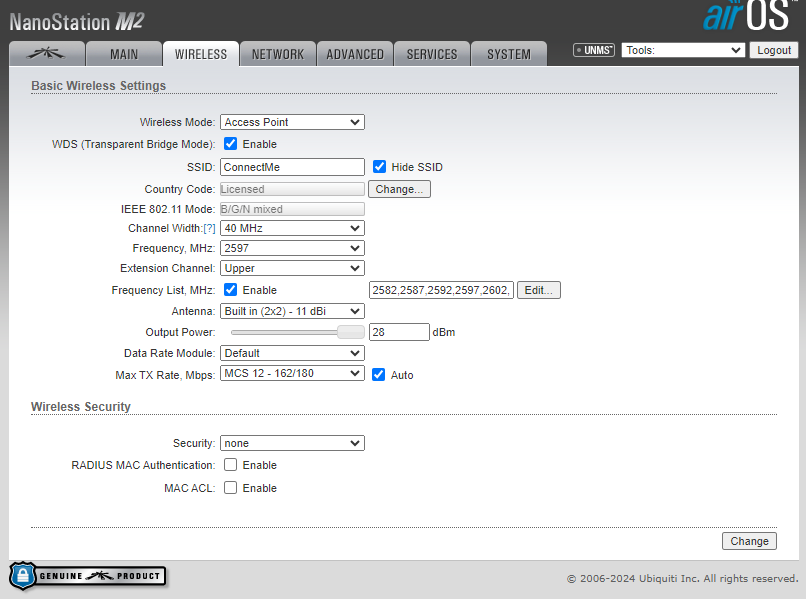Viewport: 806px width, 599px height.
Task: Open the SYSTEM tab
Action: [x=509, y=54]
